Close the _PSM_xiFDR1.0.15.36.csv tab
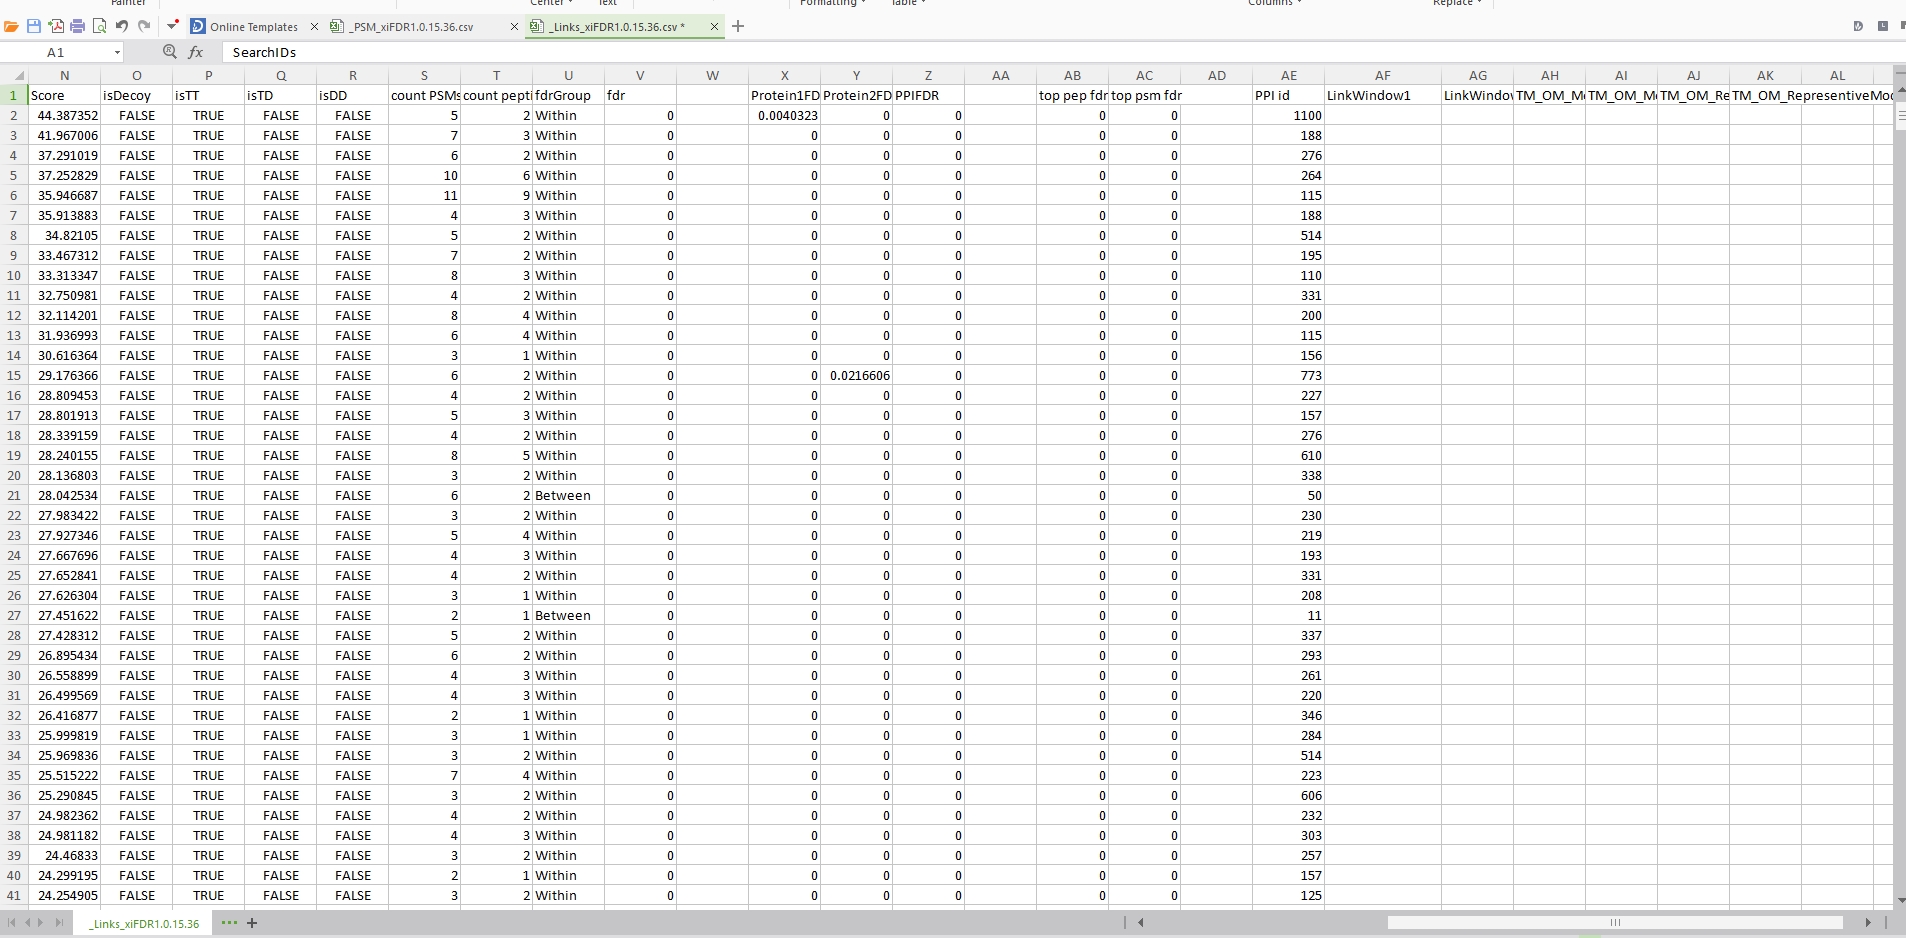Image resolution: width=1906 pixels, height=938 pixels. tap(515, 27)
